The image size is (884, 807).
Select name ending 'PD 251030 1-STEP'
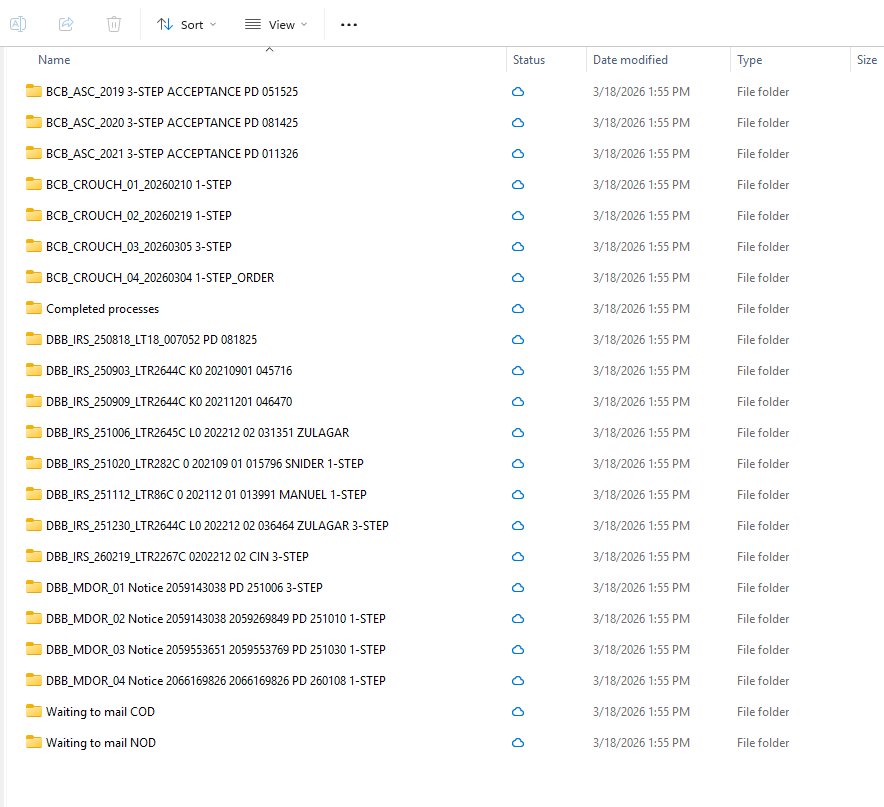tap(216, 650)
